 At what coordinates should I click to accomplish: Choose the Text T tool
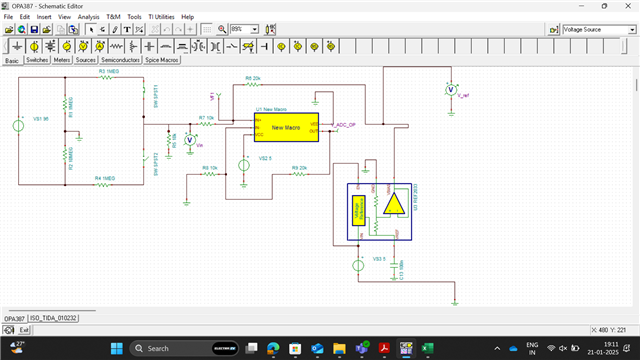127,29
